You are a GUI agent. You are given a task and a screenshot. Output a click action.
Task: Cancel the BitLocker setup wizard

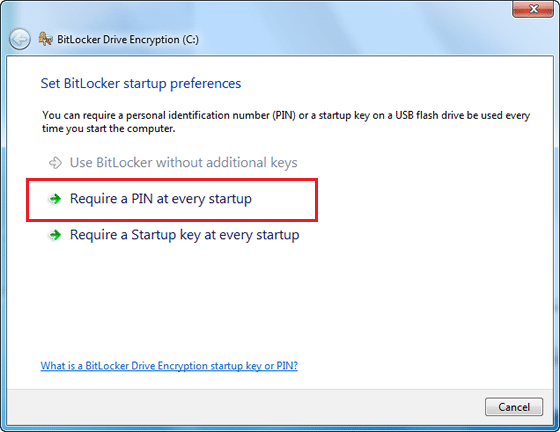point(514,407)
